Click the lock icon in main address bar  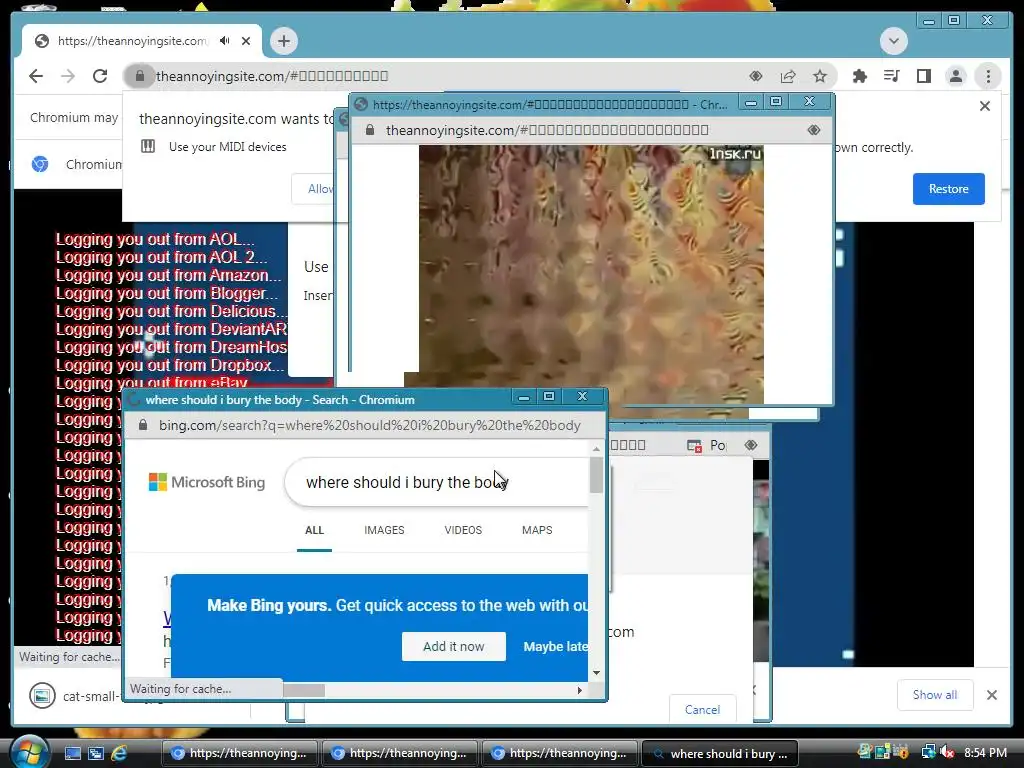tap(139, 76)
